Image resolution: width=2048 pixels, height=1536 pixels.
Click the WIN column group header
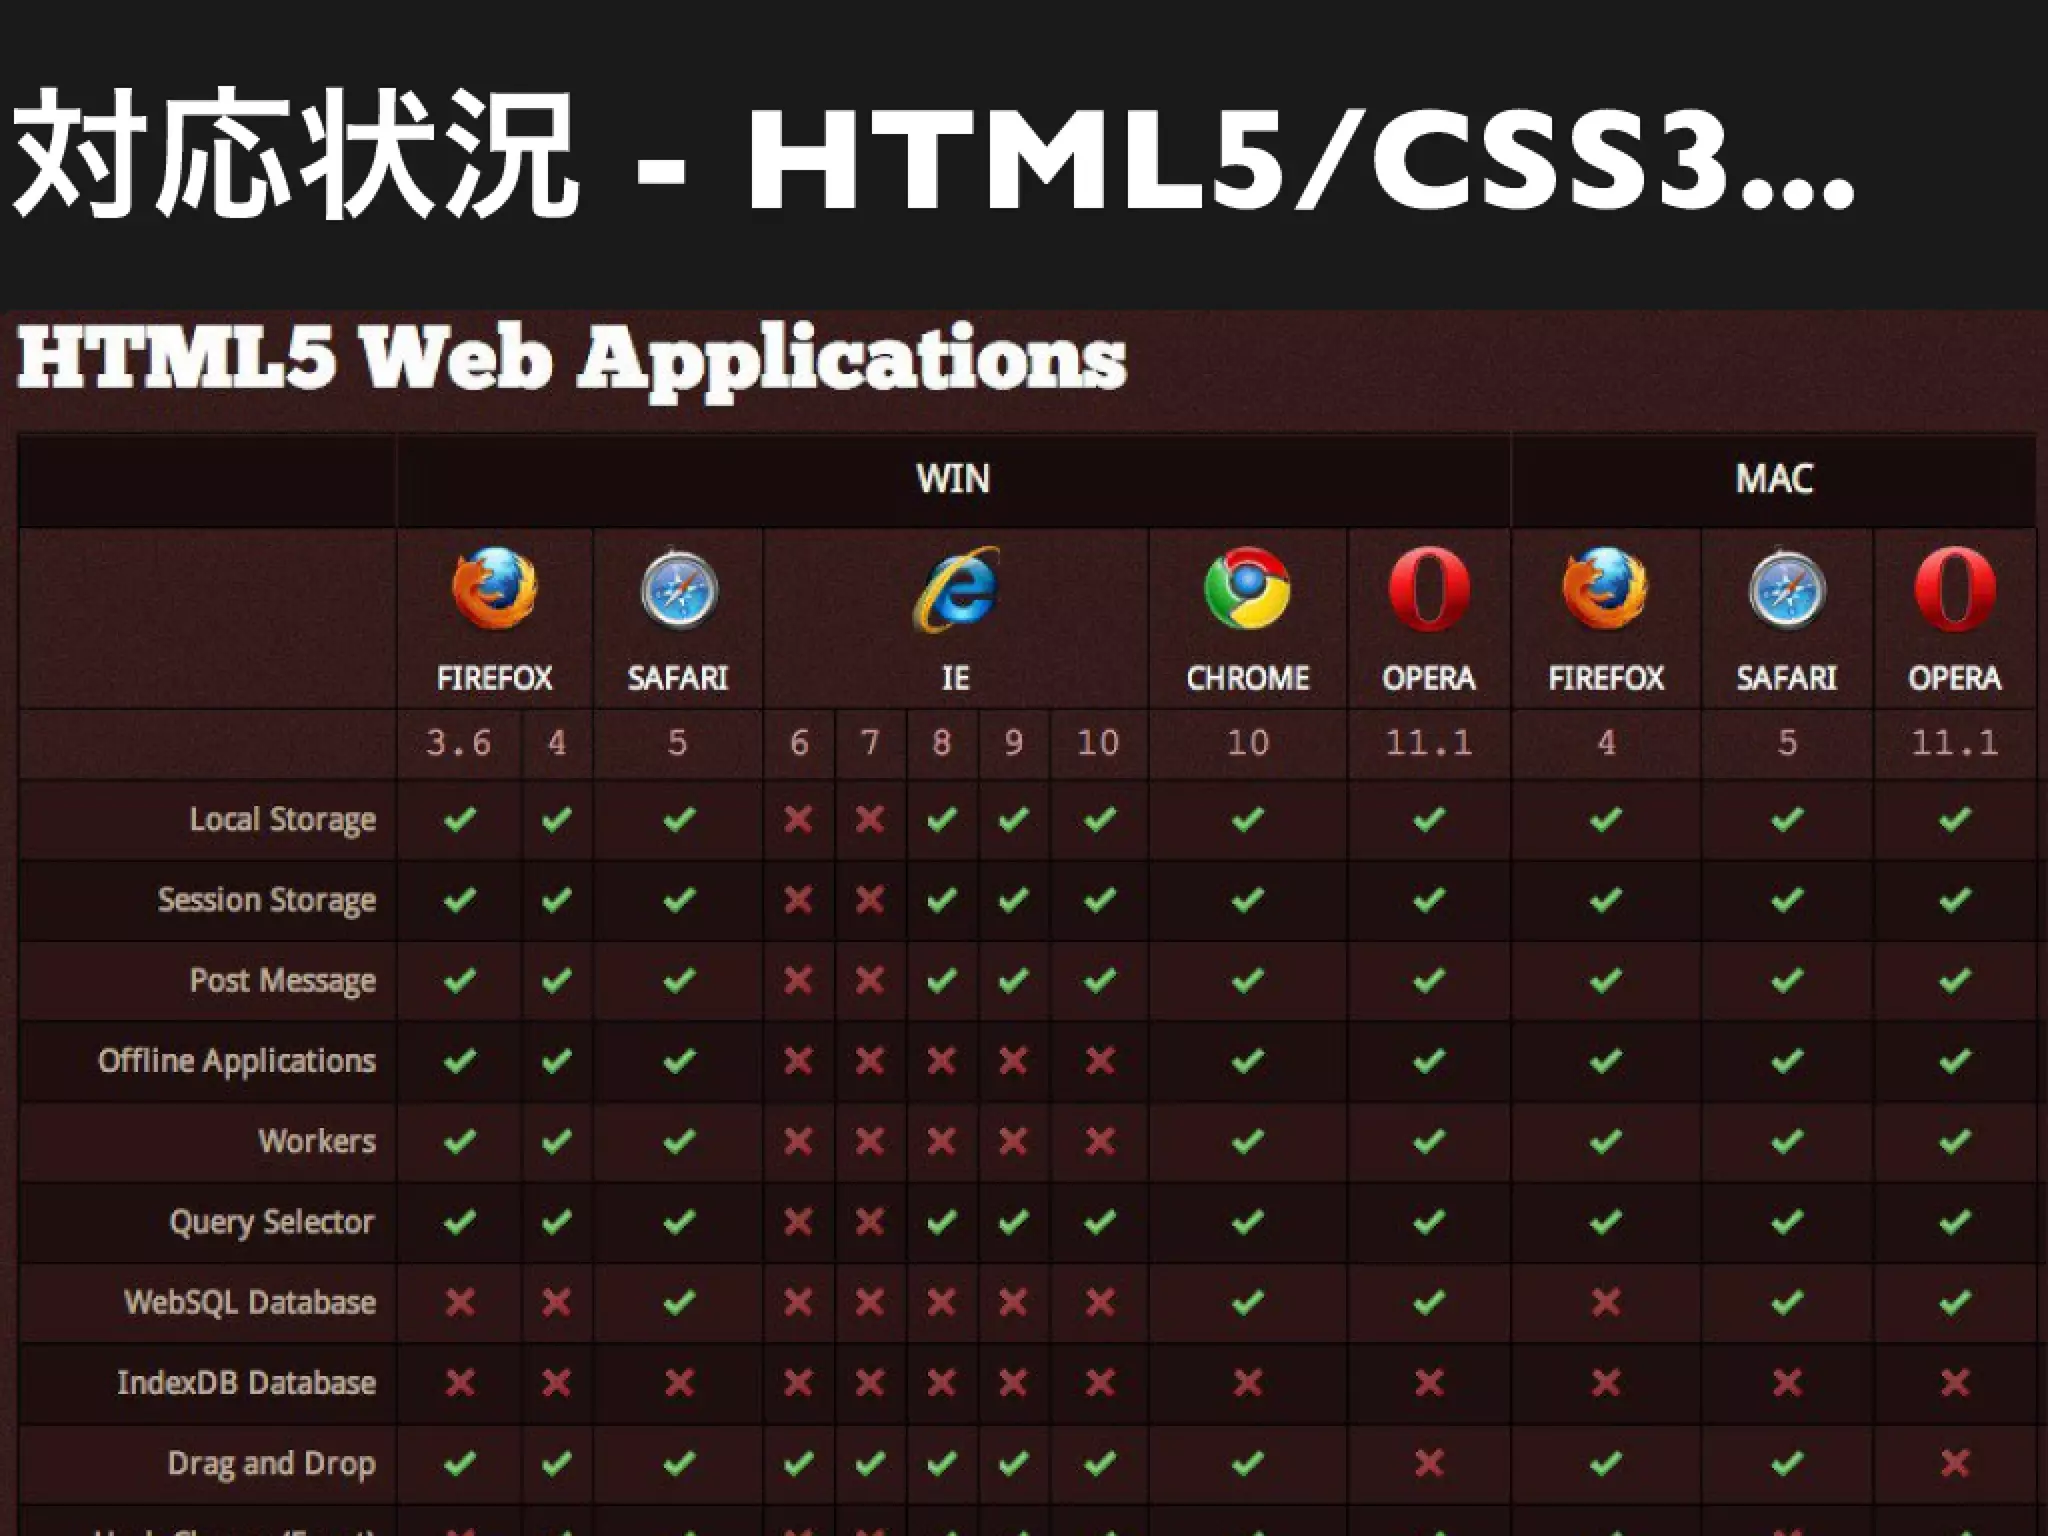tap(953, 479)
